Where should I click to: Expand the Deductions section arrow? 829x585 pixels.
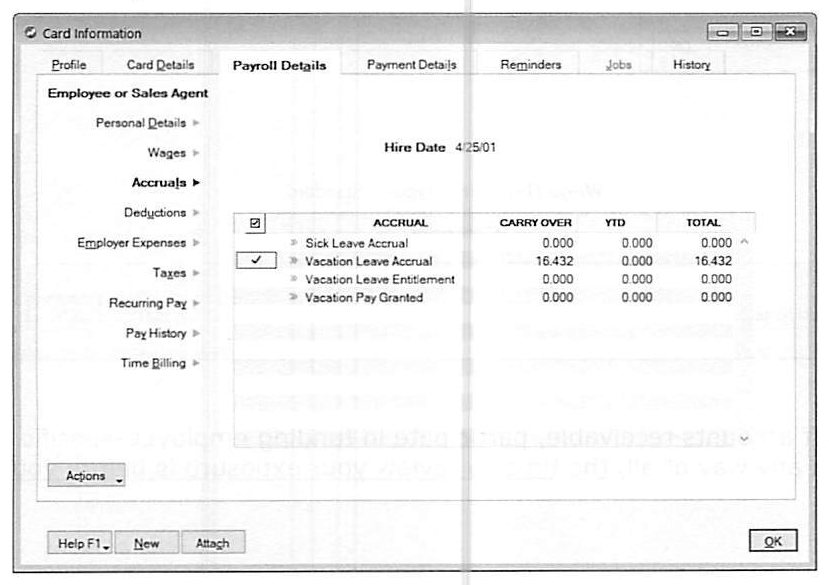tap(196, 213)
